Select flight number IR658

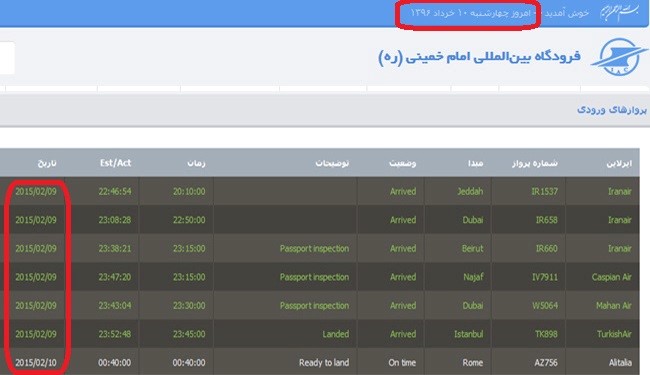point(547,220)
